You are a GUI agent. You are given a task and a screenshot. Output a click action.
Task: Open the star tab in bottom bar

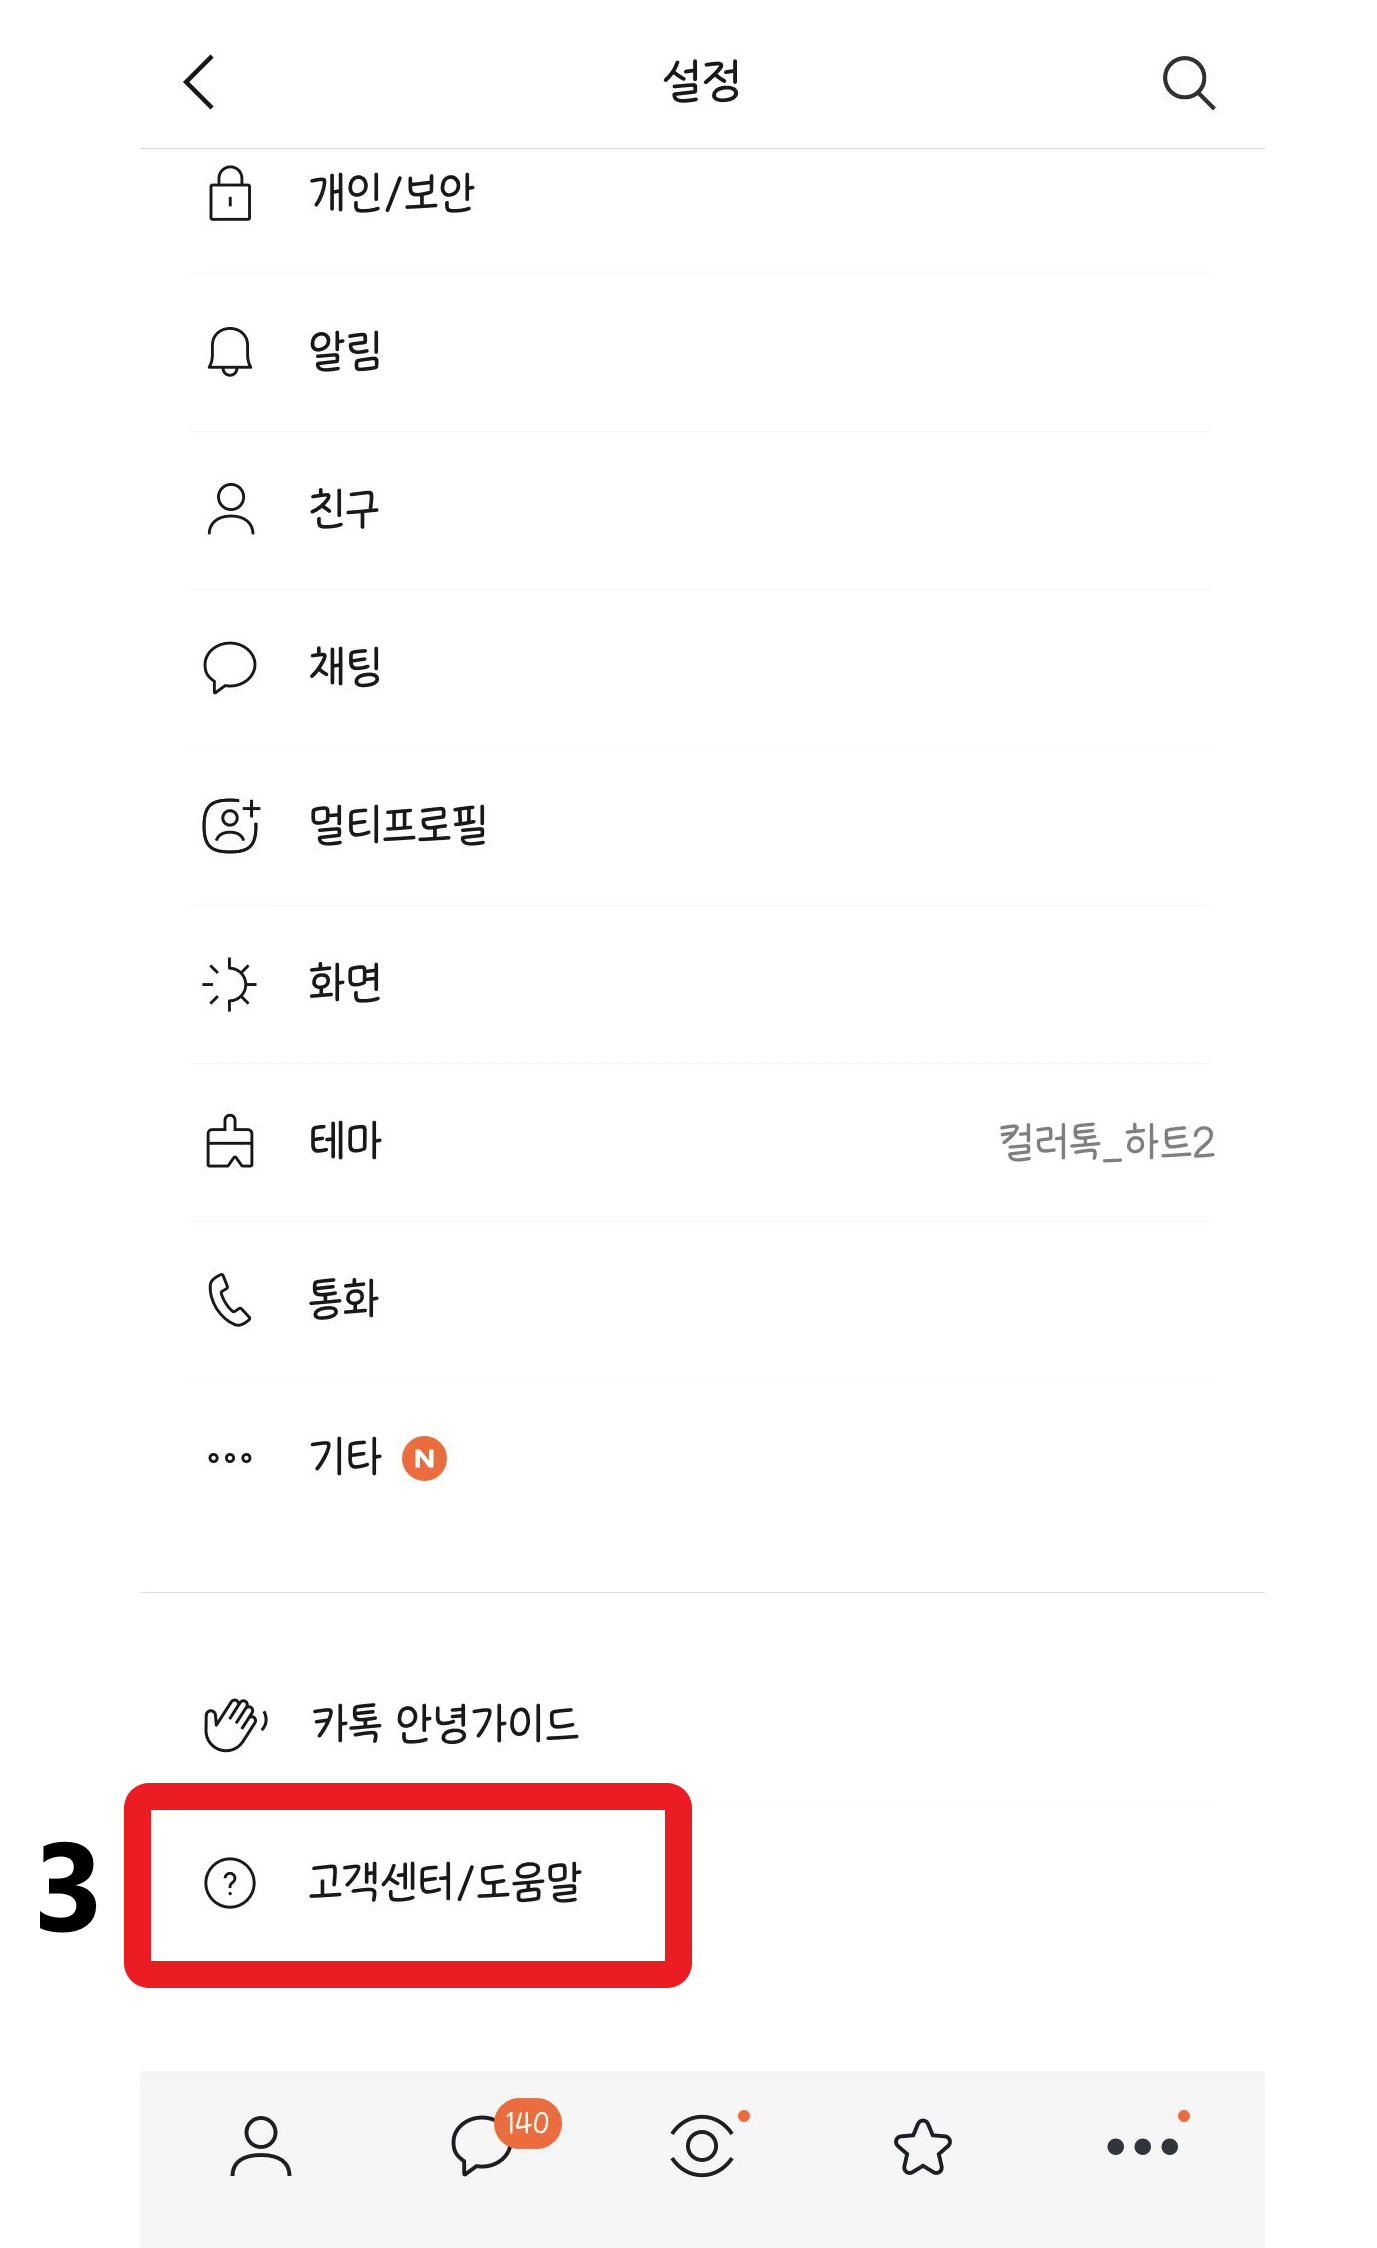[x=922, y=2146]
